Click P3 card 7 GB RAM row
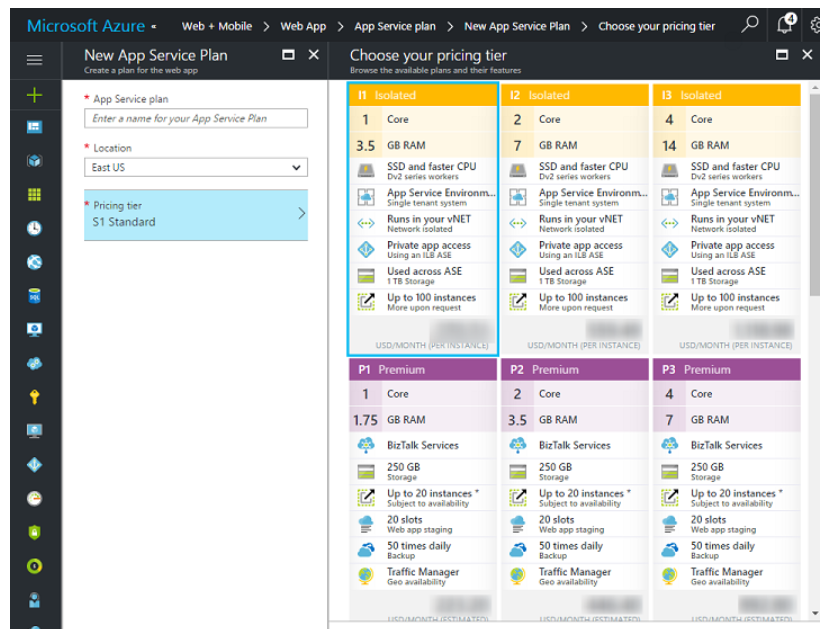The height and width of the screenshot is (629, 834). pos(727,420)
